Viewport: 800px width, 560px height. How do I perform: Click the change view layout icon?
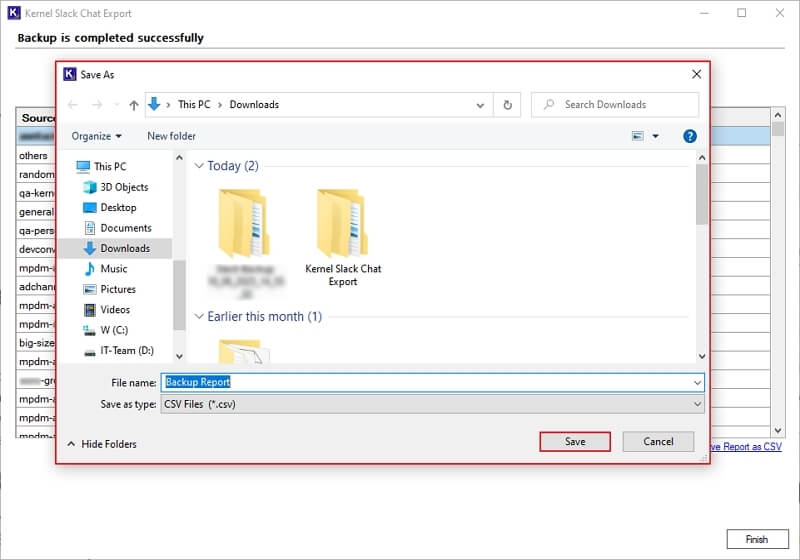pos(638,136)
